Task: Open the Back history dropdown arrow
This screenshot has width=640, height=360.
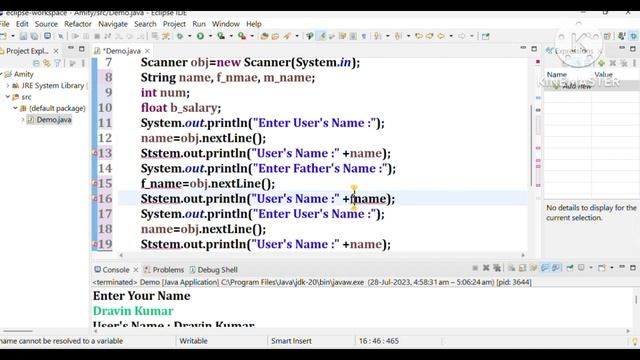Action: [451, 36]
